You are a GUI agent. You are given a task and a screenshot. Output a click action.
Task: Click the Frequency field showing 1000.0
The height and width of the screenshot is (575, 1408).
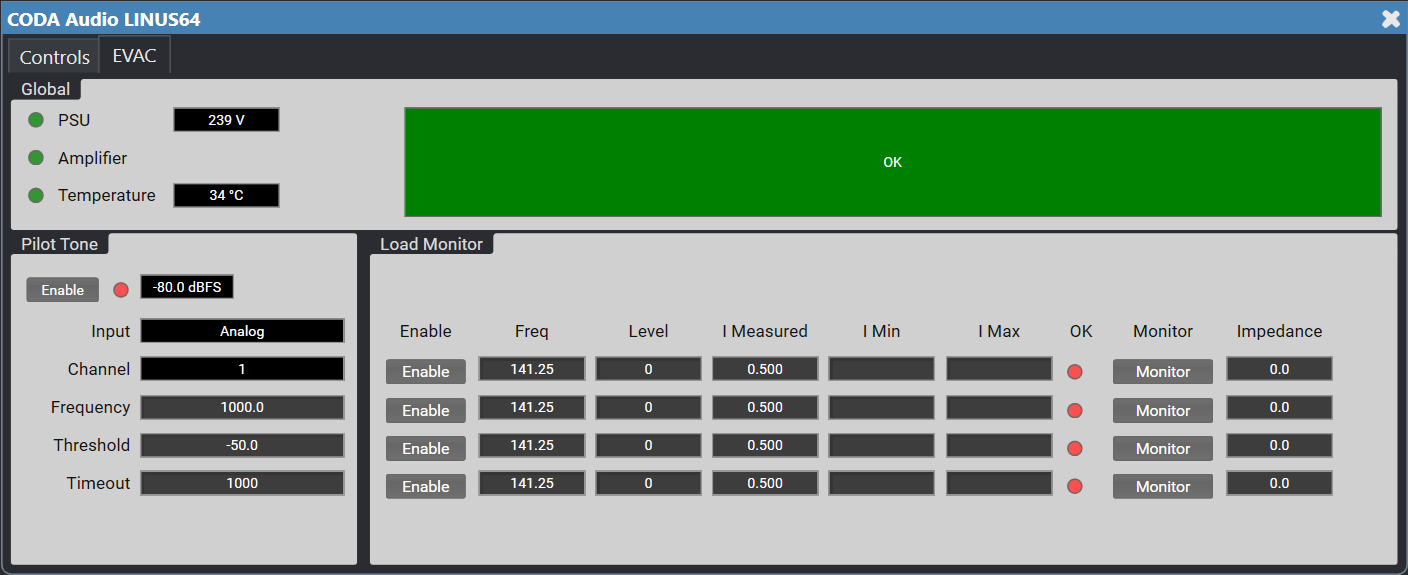click(242, 407)
